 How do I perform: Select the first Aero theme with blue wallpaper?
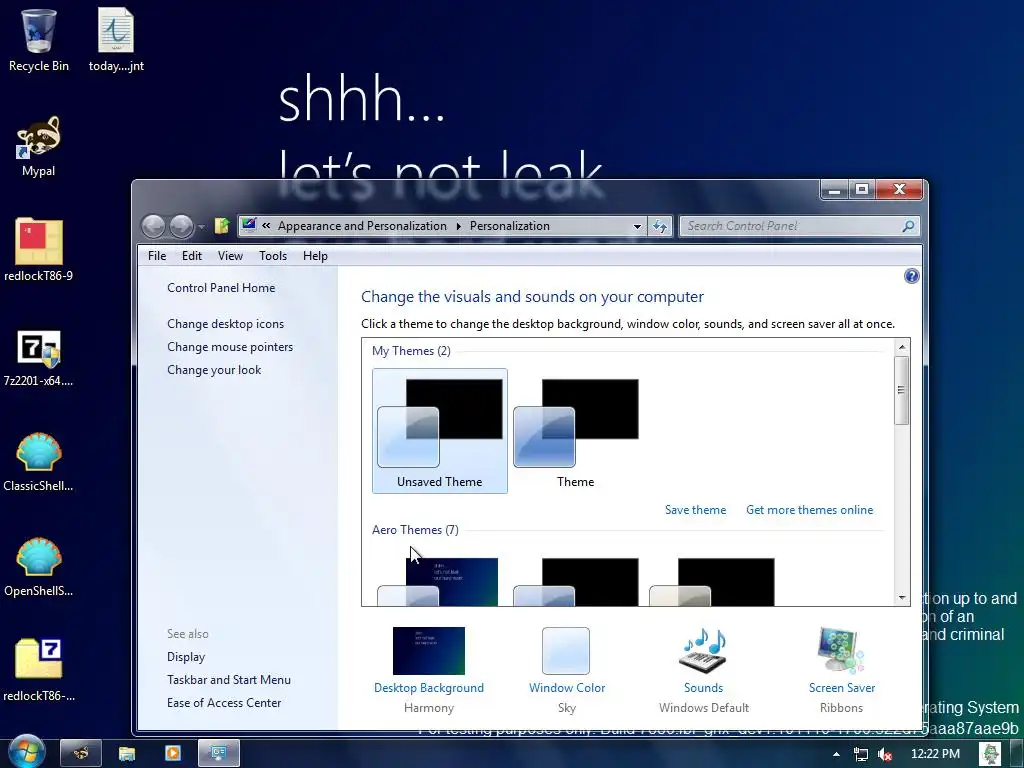440,581
